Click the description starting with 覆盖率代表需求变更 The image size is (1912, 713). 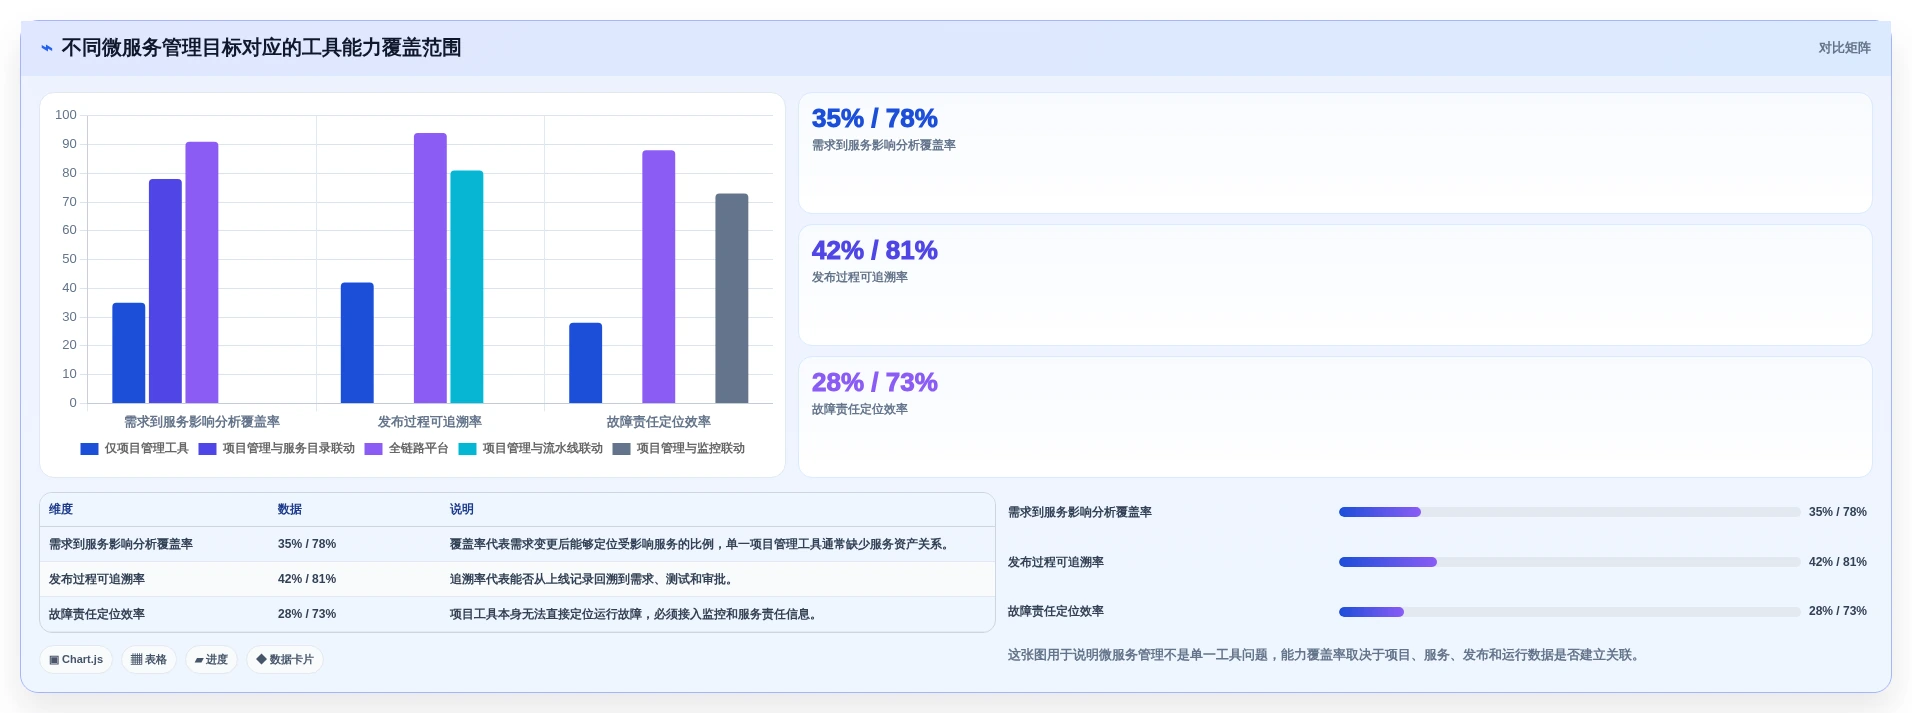coord(702,545)
